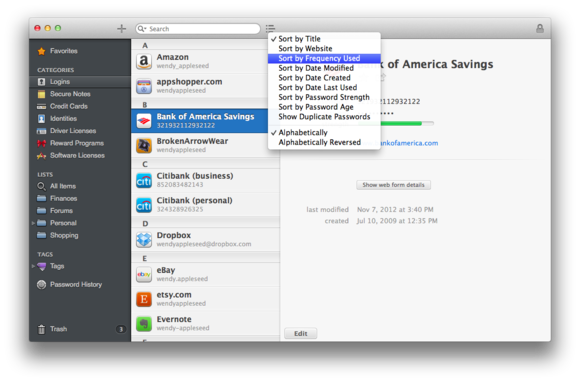Choose Sort by Frequency Used

(x=324, y=58)
